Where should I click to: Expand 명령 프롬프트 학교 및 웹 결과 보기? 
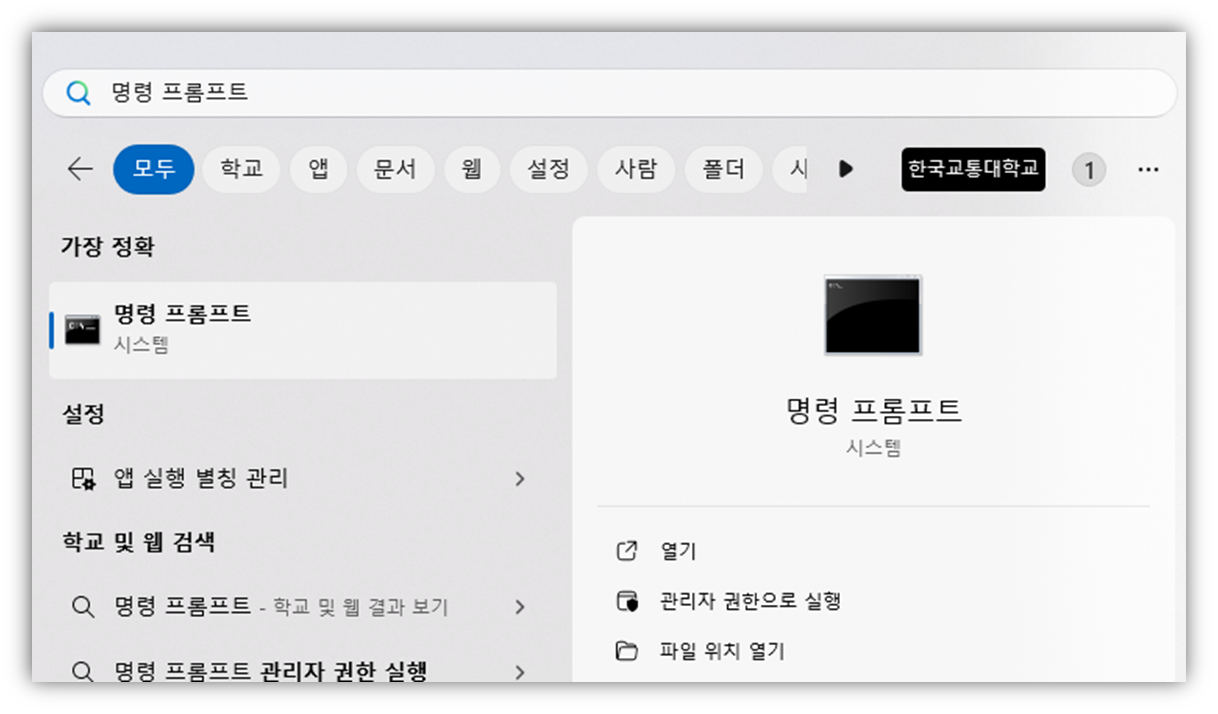pyautogui.click(x=519, y=607)
